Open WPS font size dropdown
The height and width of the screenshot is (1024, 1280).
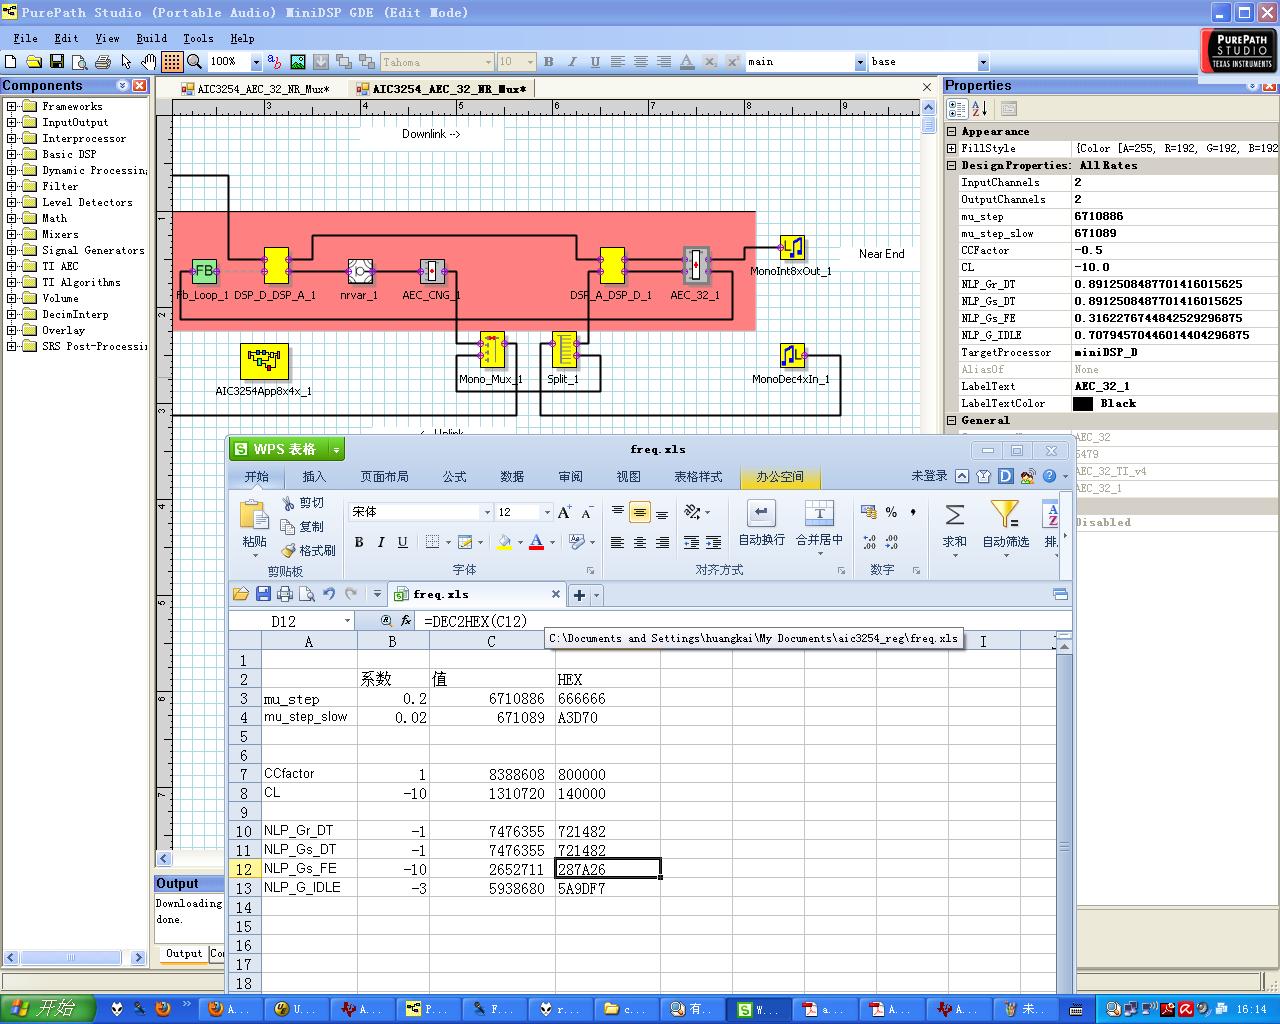point(546,512)
